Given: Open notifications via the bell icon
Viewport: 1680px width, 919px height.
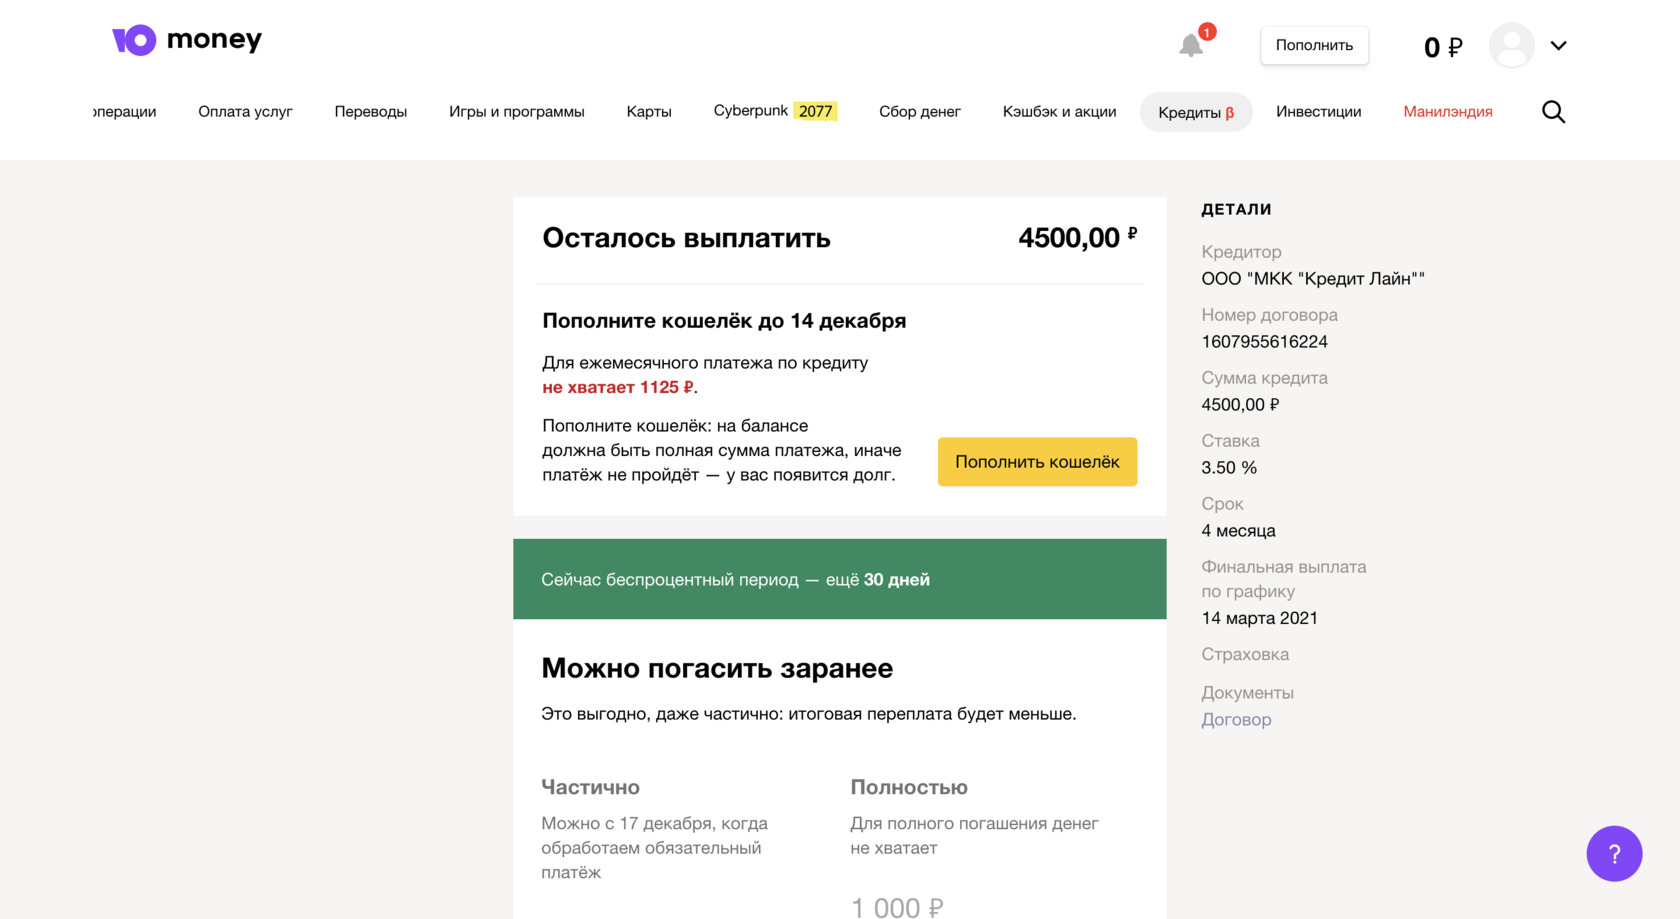Looking at the screenshot, I should [1190, 46].
